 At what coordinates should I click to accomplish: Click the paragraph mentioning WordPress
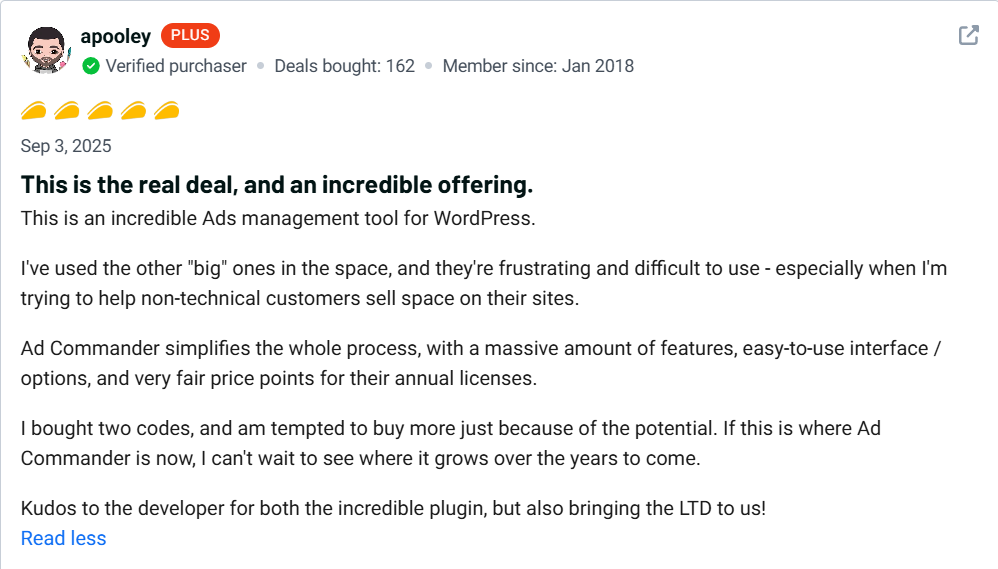278,218
